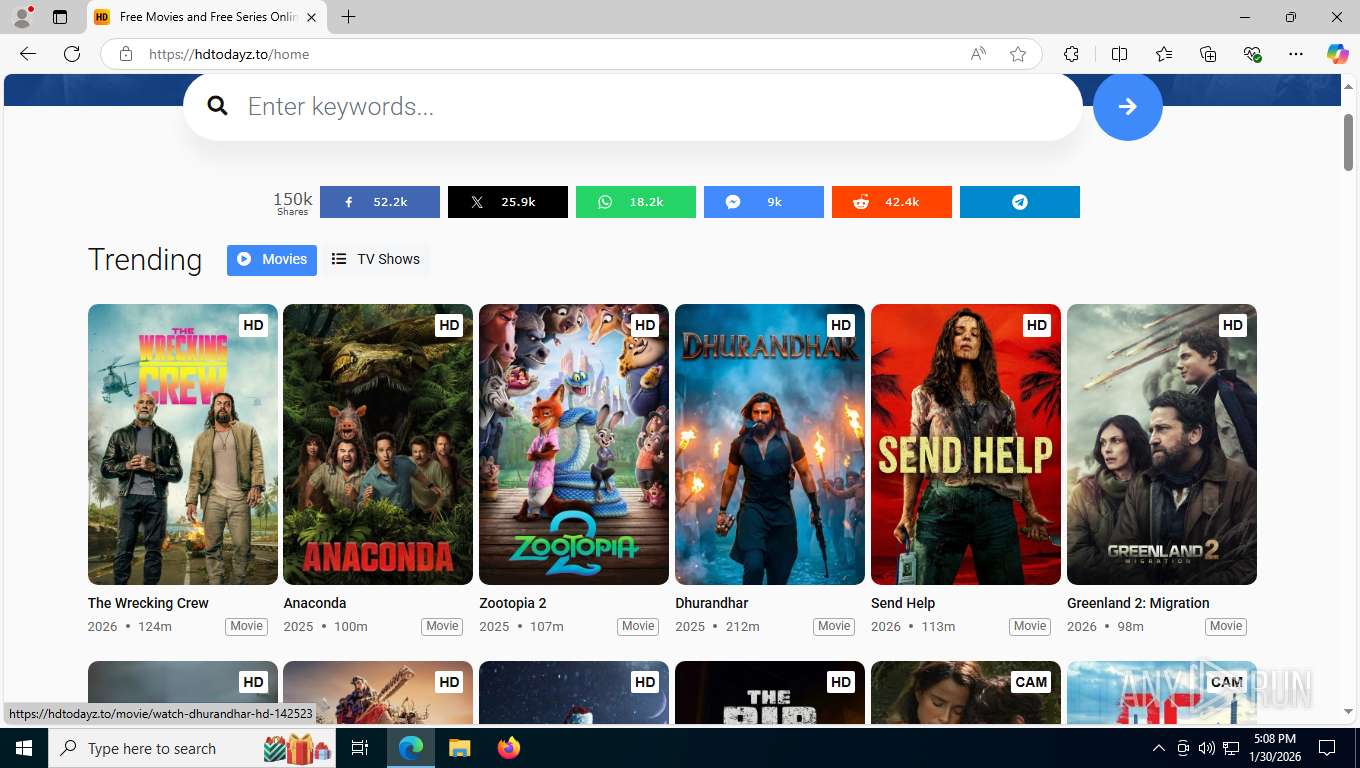Click the 150k Shares counter text

click(293, 203)
